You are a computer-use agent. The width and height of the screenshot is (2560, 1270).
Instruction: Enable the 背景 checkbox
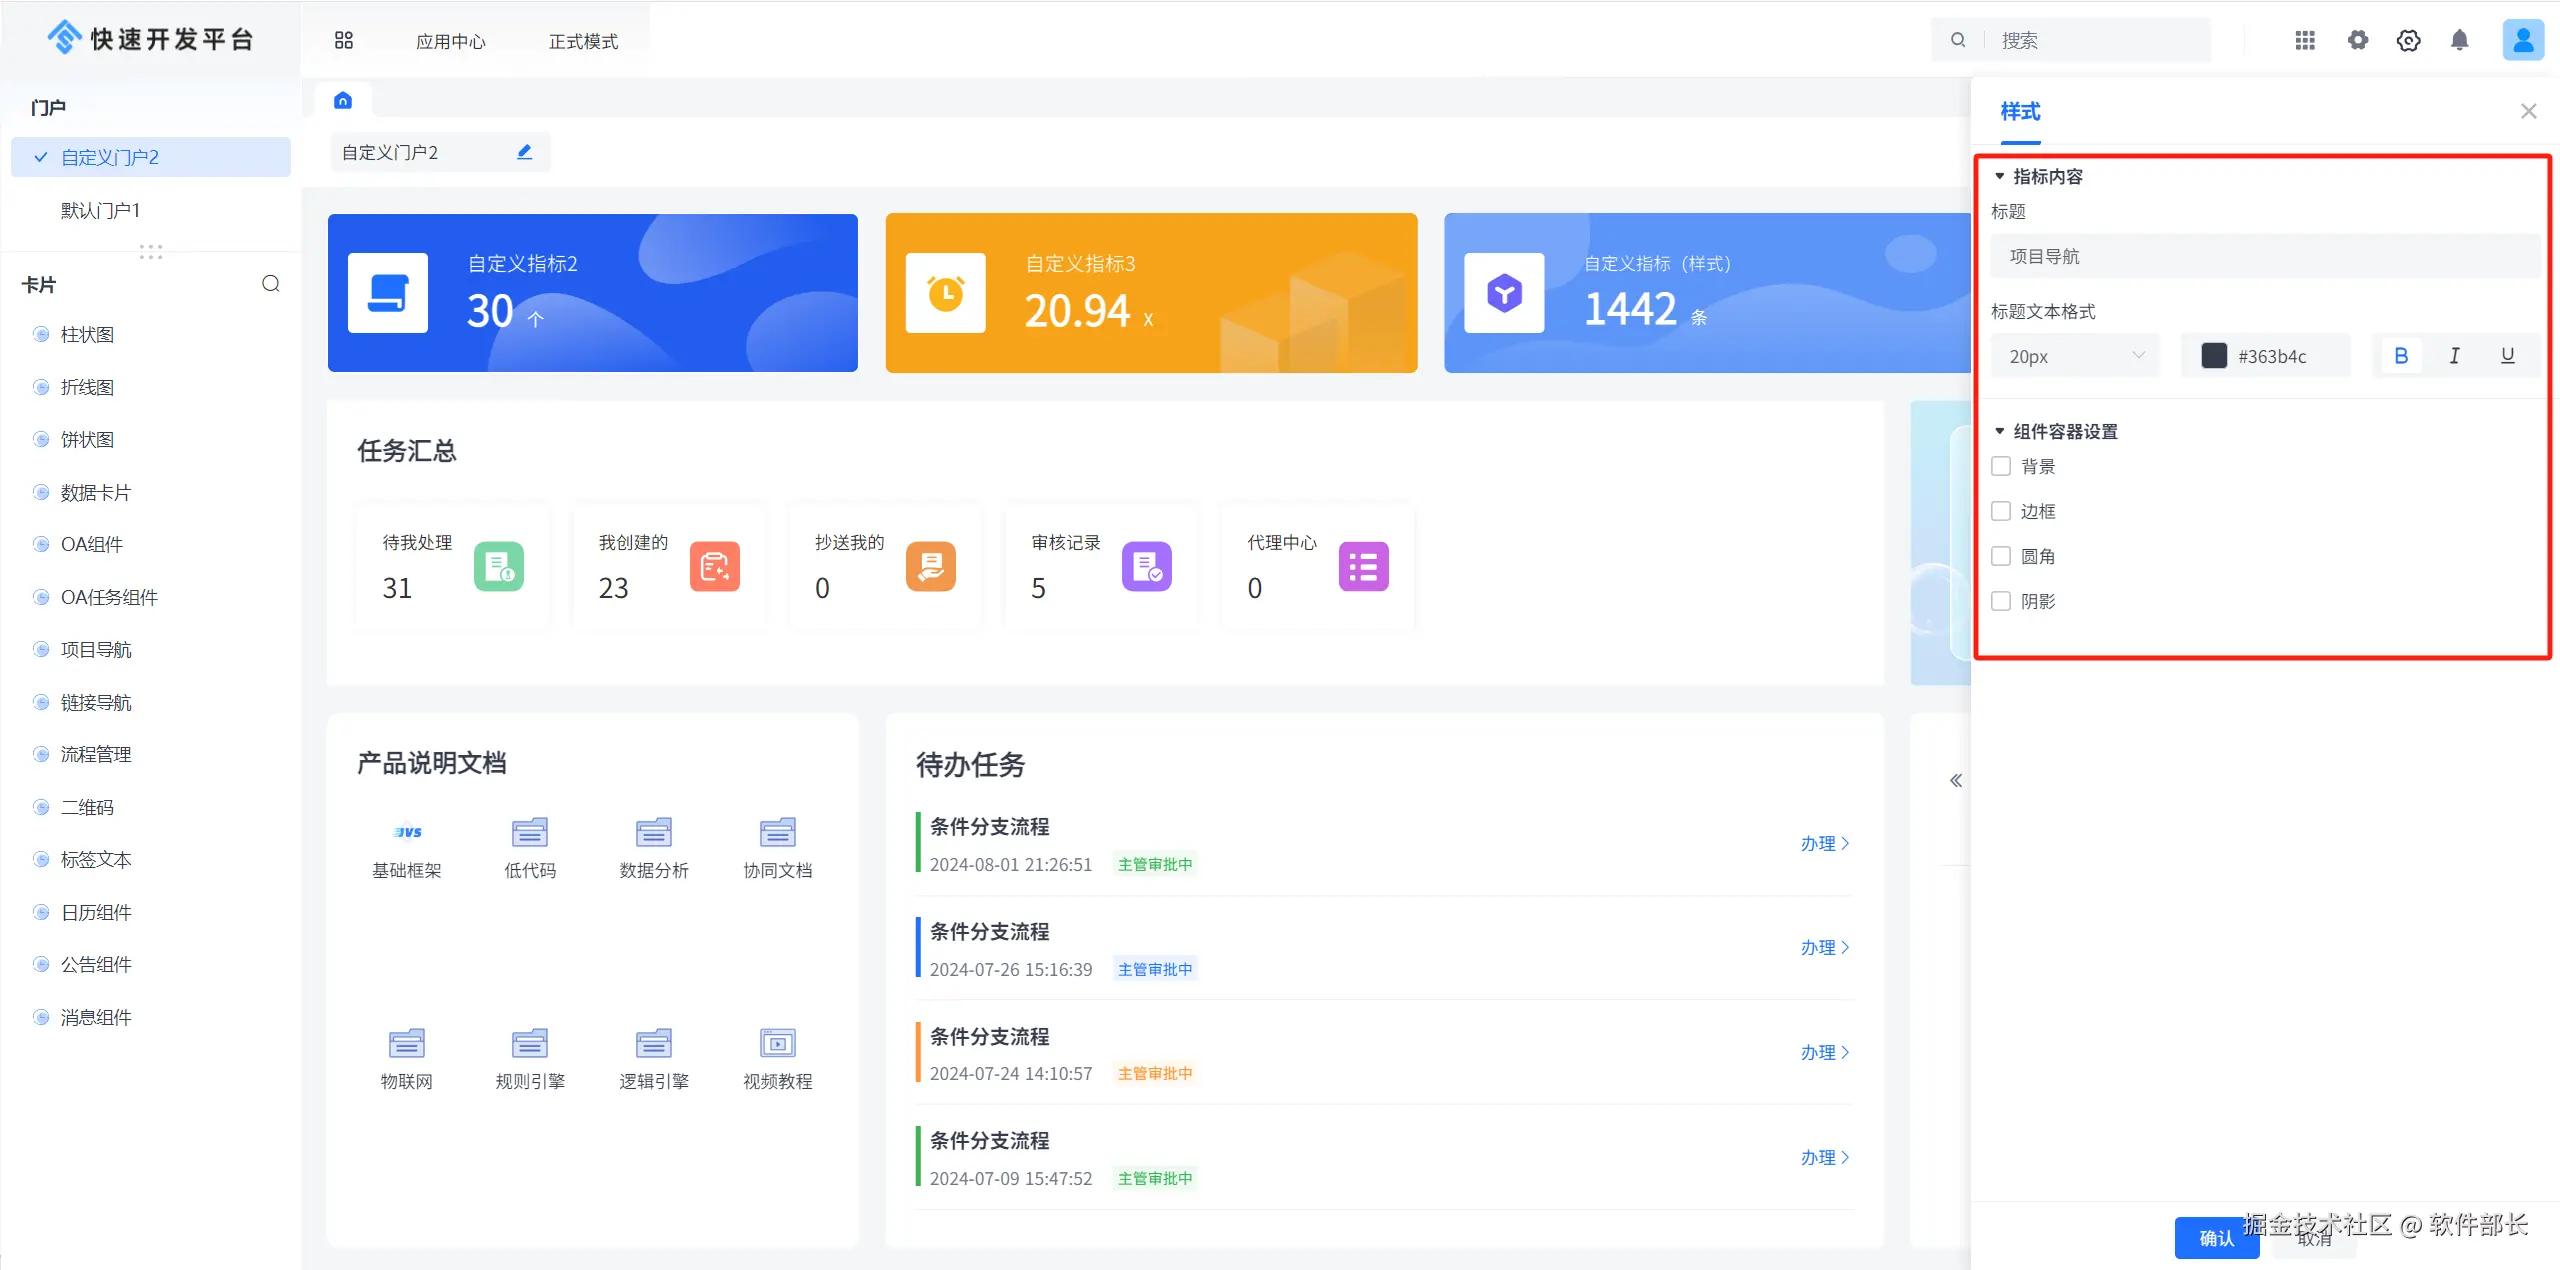pos(2001,466)
